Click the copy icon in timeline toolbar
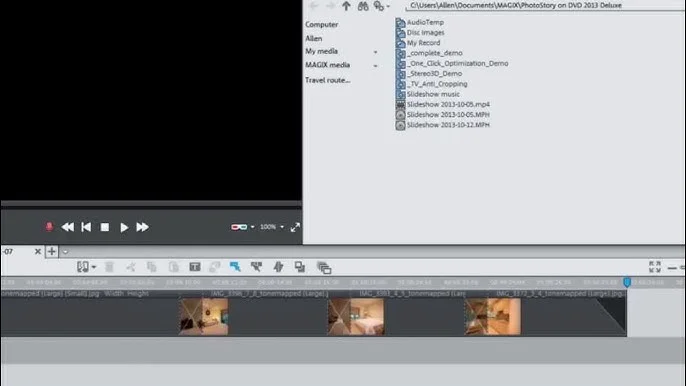Screen dimensions: 686x386 point(152,267)
